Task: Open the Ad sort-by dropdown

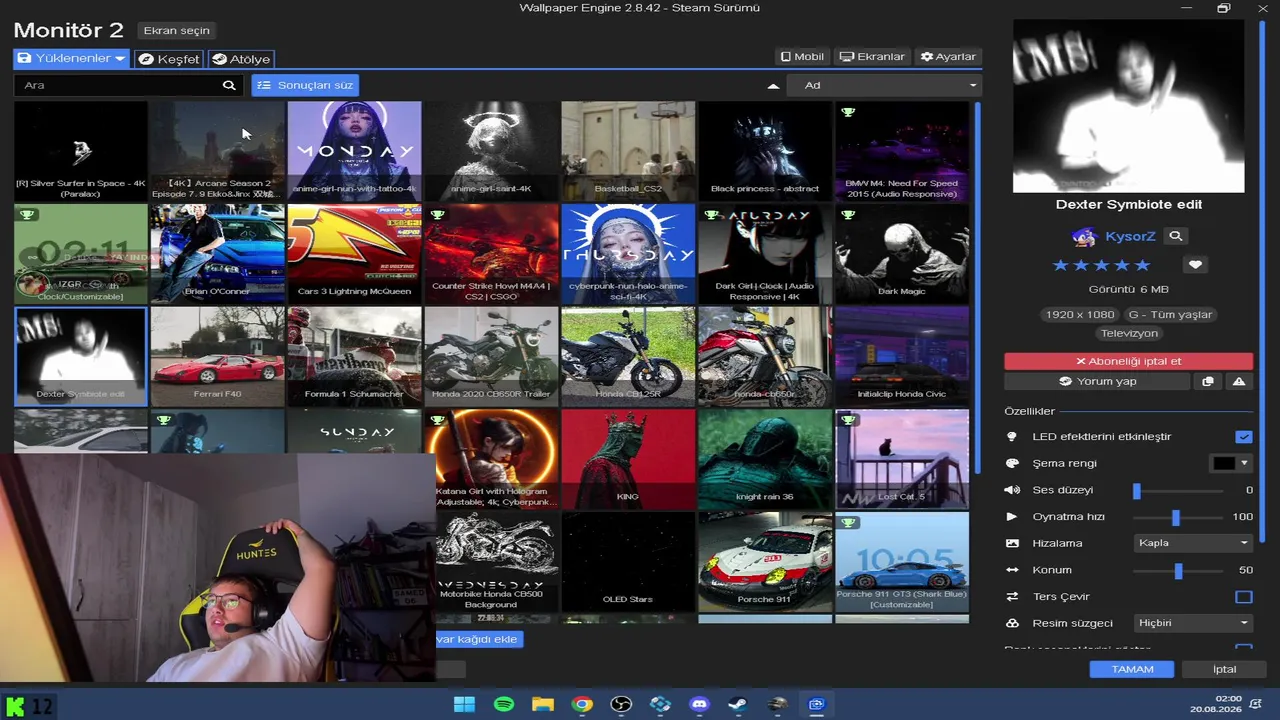Action: click(x=884, y=86)
